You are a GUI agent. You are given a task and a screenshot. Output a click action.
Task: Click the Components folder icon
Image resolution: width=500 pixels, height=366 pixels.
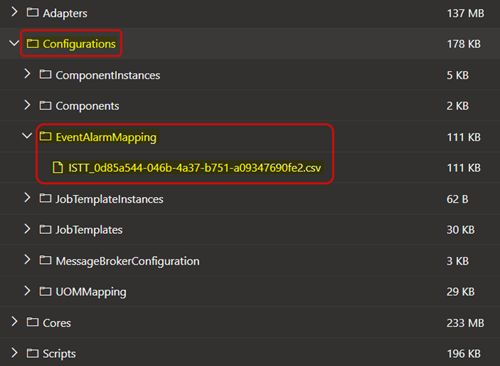(x=45, y=106)
